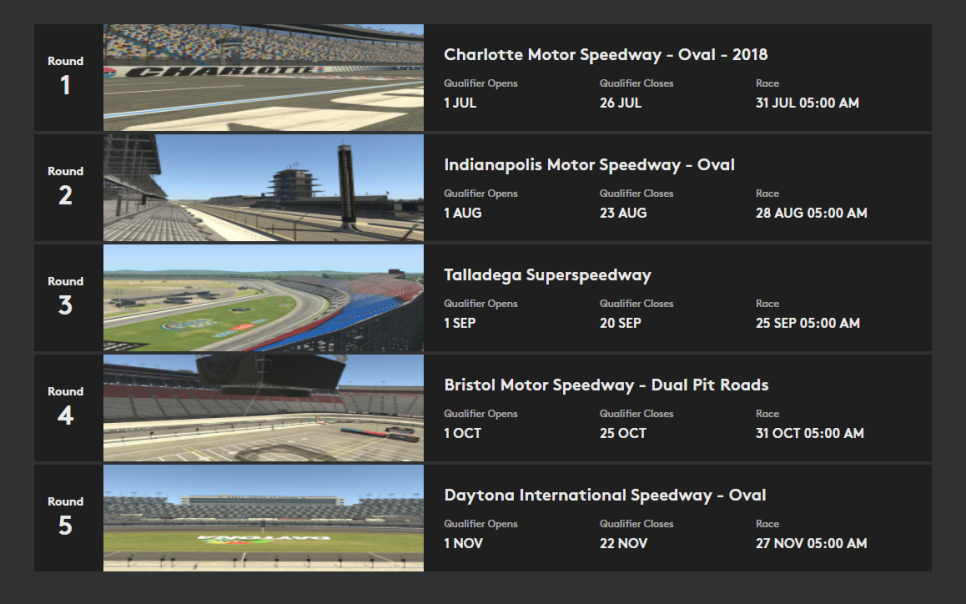Click qualifier opens date '1 JUL'
This screenshot has height=604, width=966.
click(x=460, y=103)
